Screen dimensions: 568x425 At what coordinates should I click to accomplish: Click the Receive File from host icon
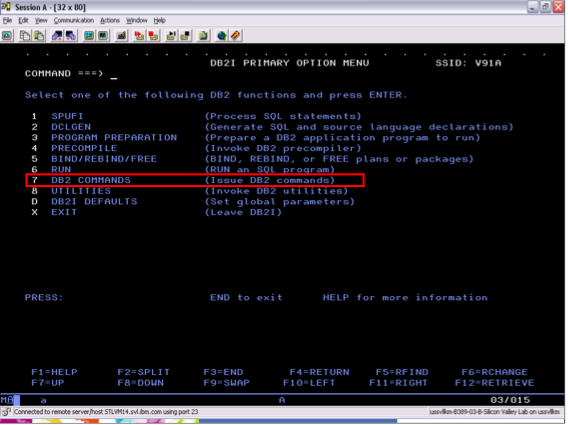[x=71, y=36]
